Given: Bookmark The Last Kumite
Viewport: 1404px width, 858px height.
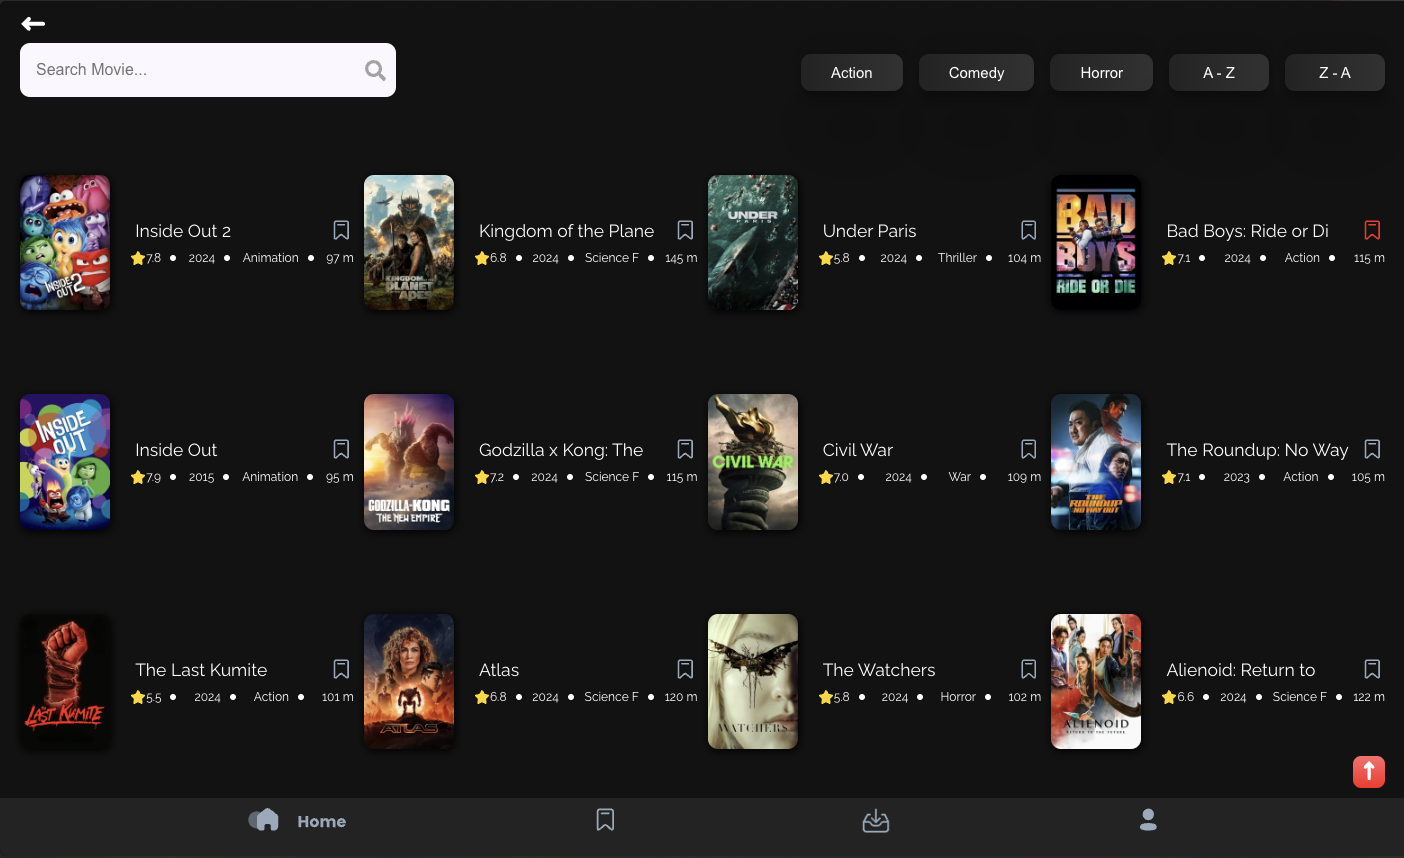Looking at the screenshot, I should pyautogui.click(x=341, y=669).
